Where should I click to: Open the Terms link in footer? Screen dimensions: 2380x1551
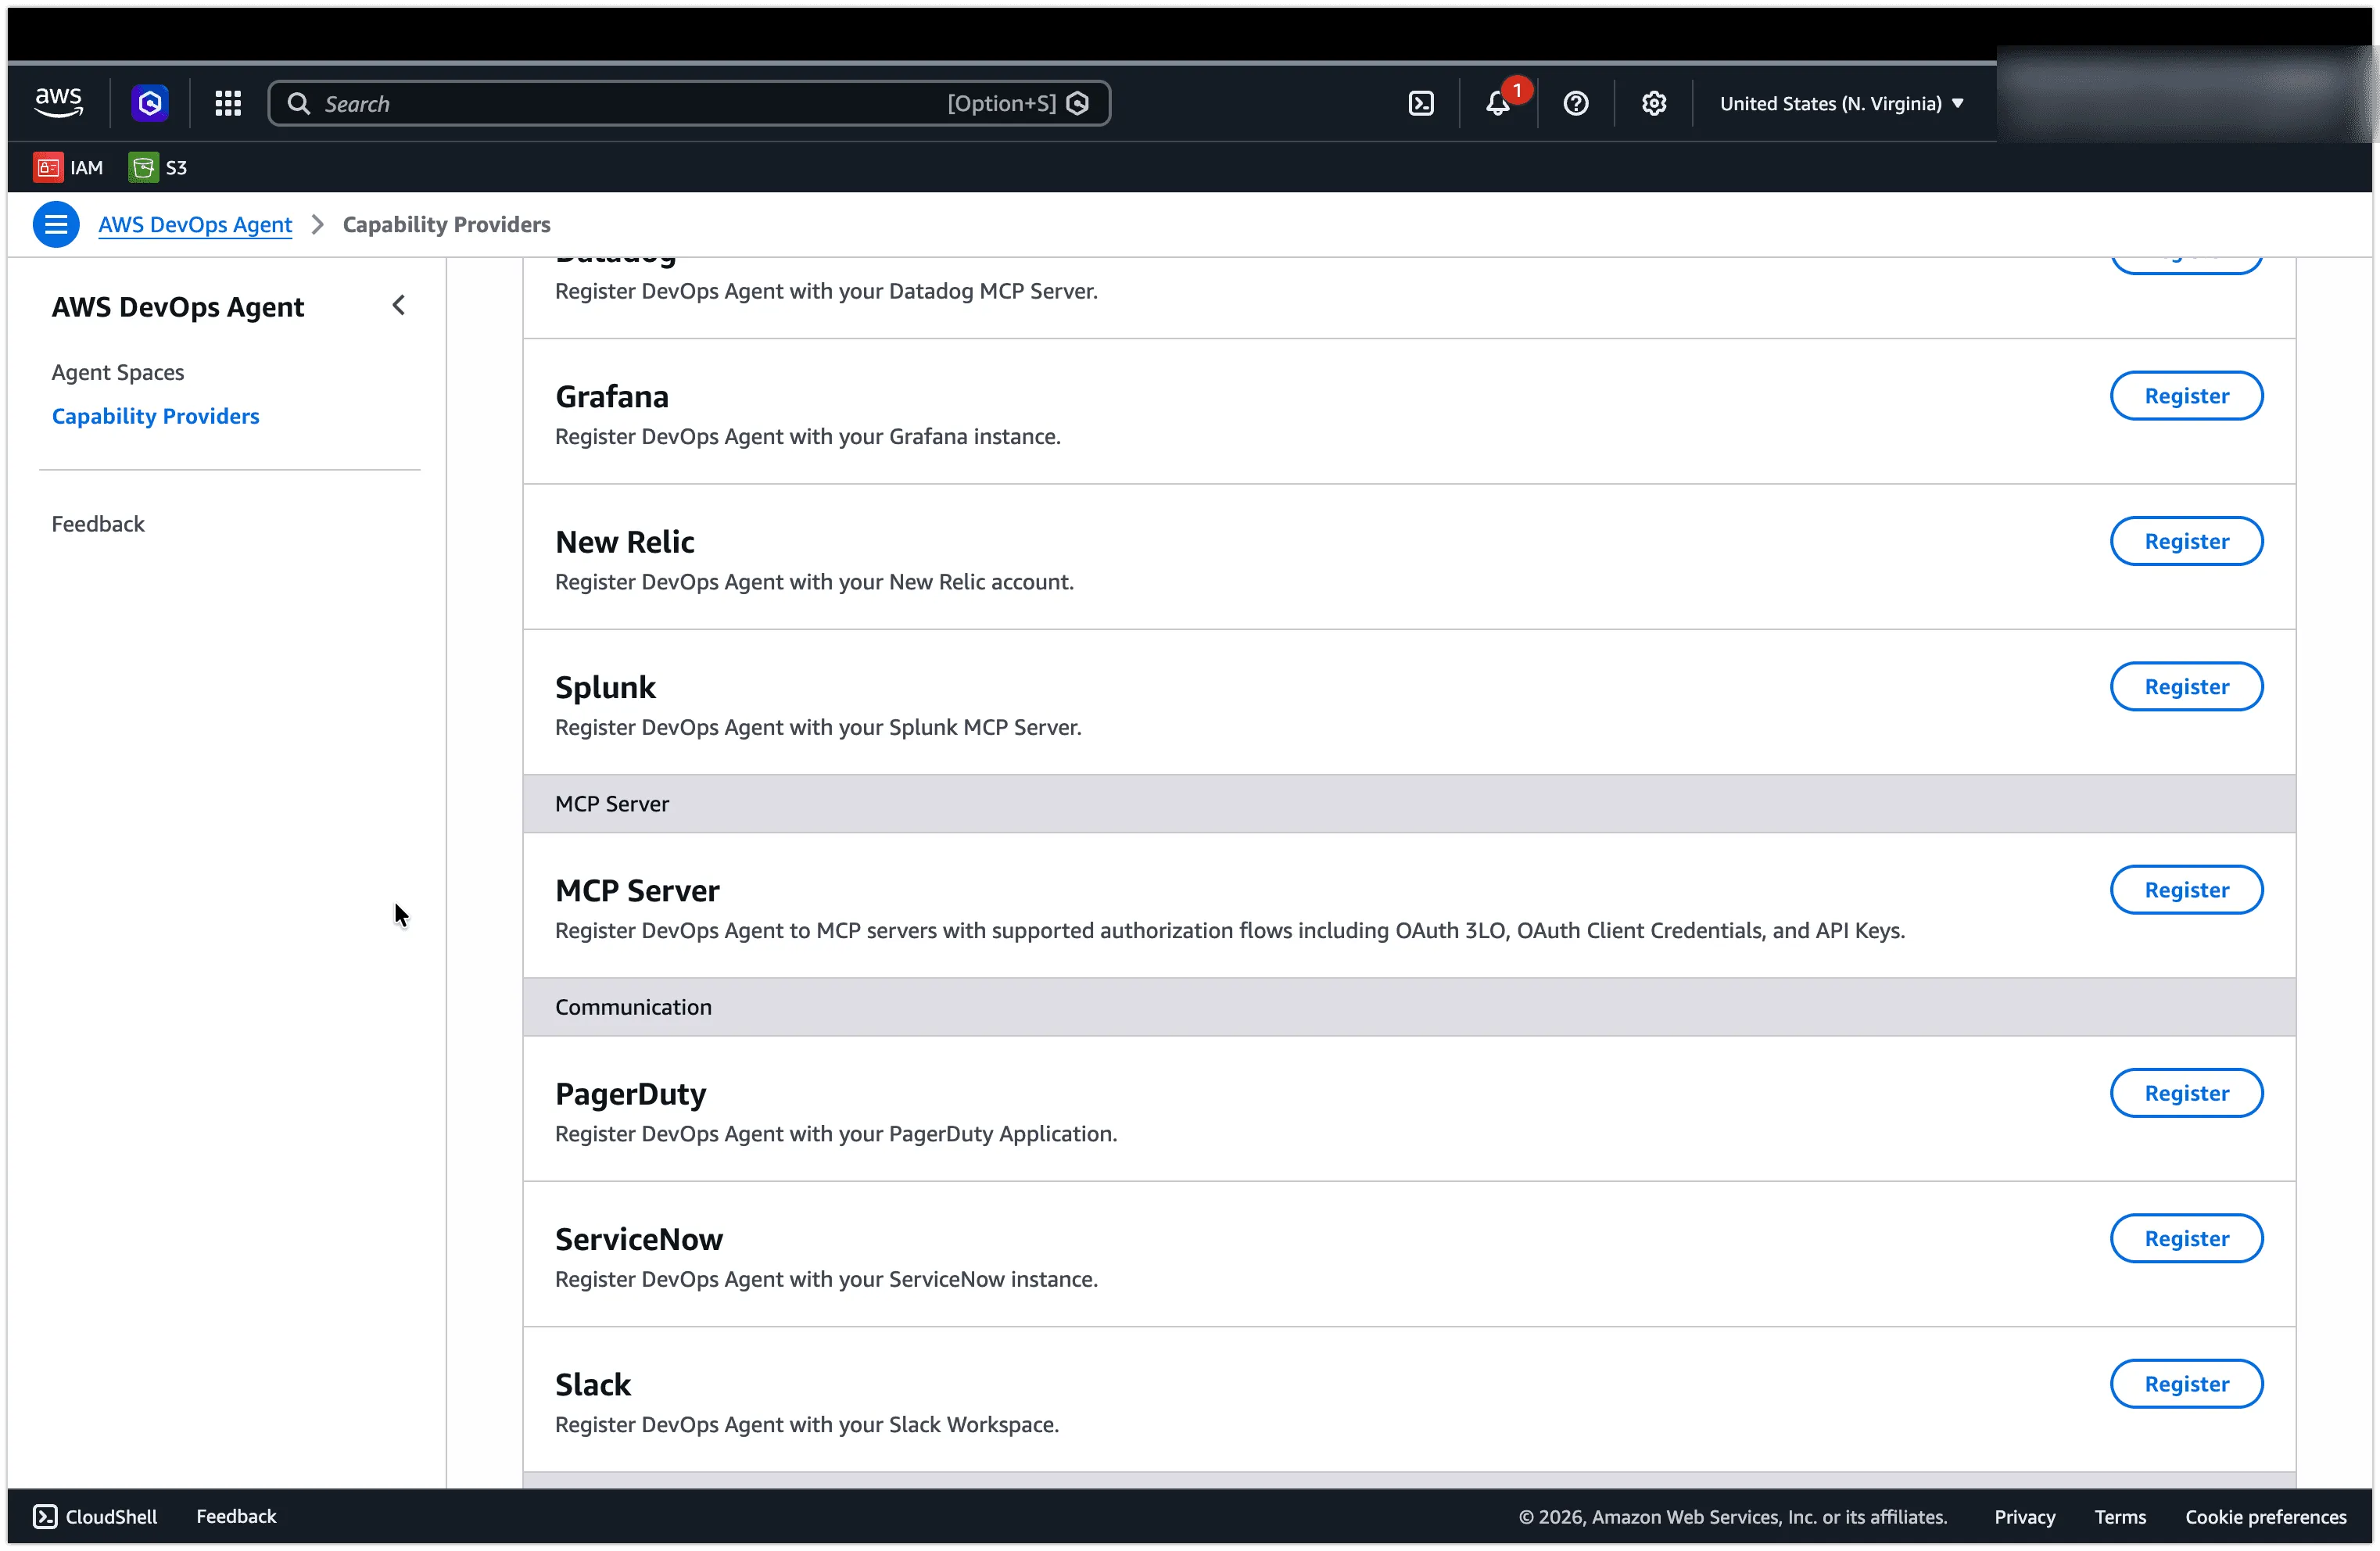(2120, 1516)
